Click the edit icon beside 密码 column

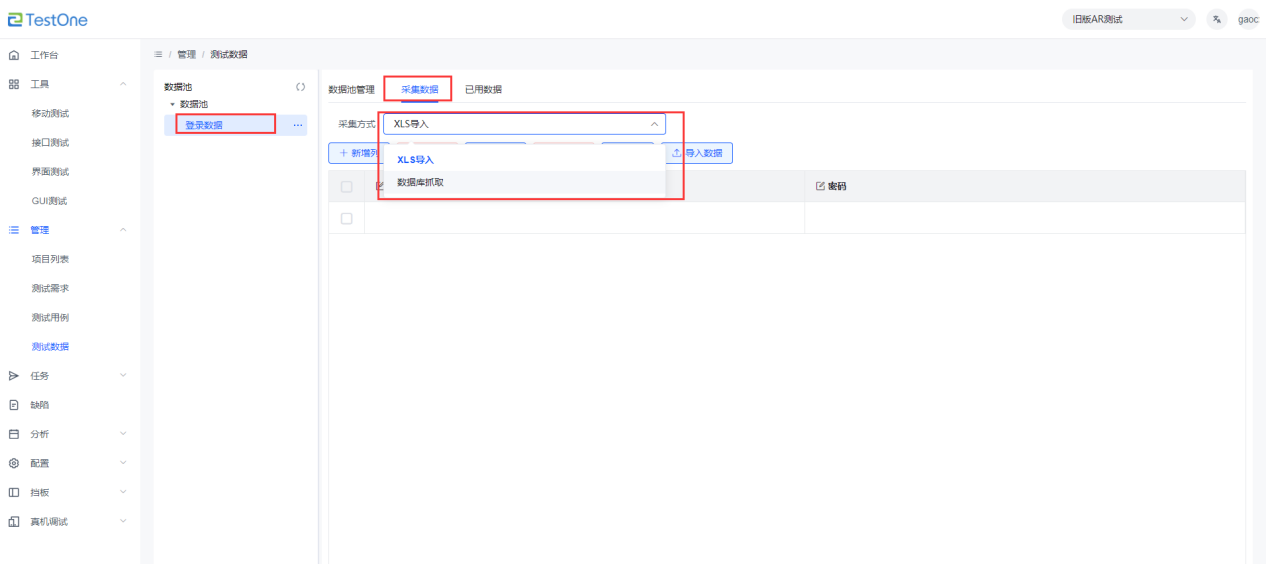coord(821,186)
